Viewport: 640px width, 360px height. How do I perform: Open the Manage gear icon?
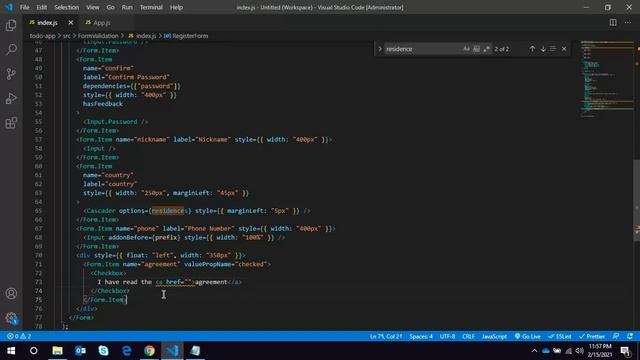coord(11,318)
